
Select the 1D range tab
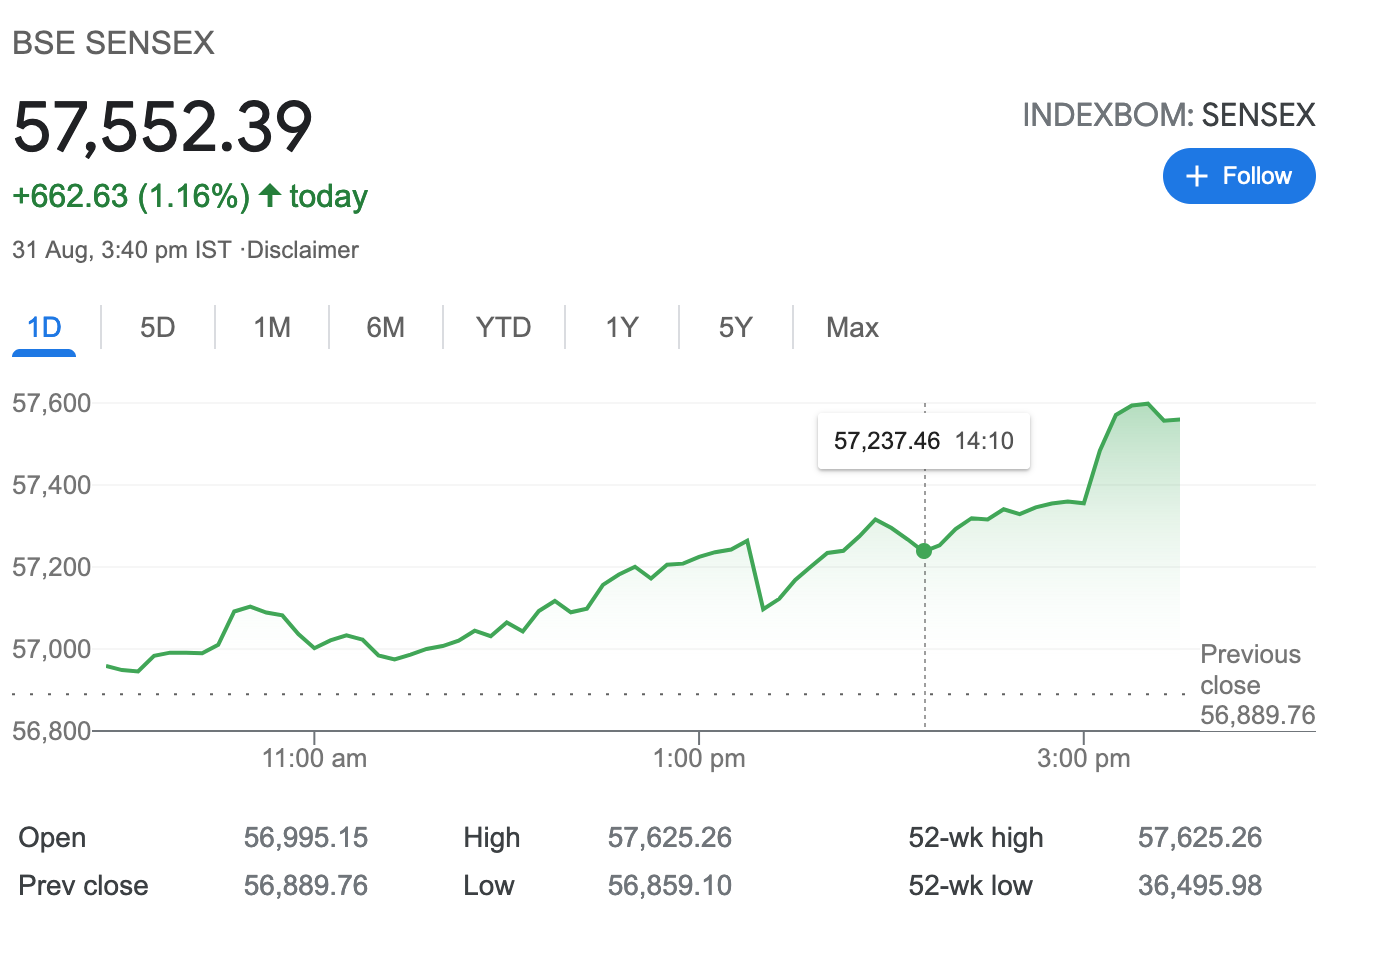44,328
